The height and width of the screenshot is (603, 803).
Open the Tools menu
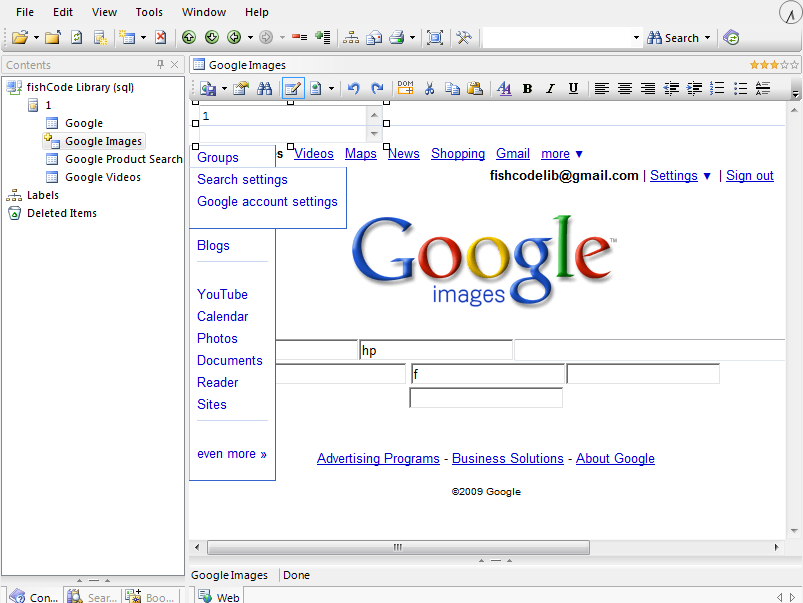[149, 12]
